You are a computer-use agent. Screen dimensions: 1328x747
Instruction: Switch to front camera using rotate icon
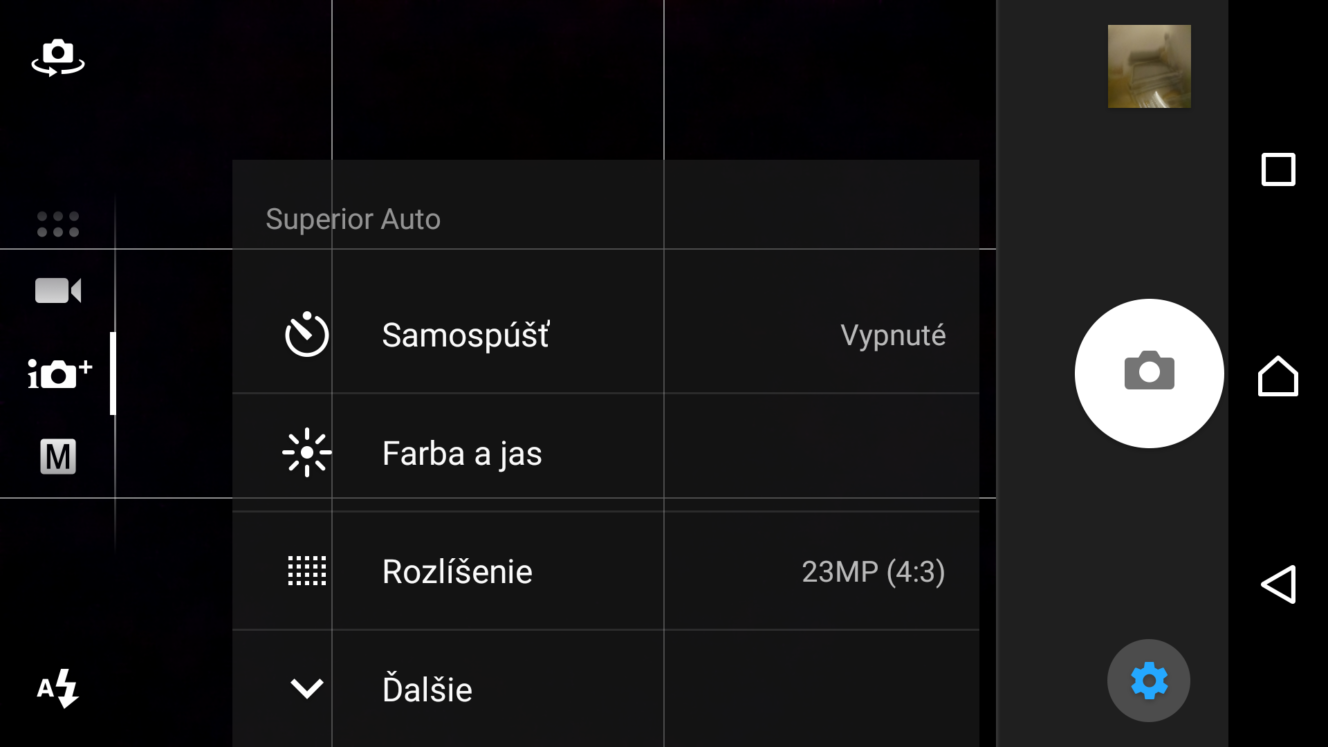(58, 58)
